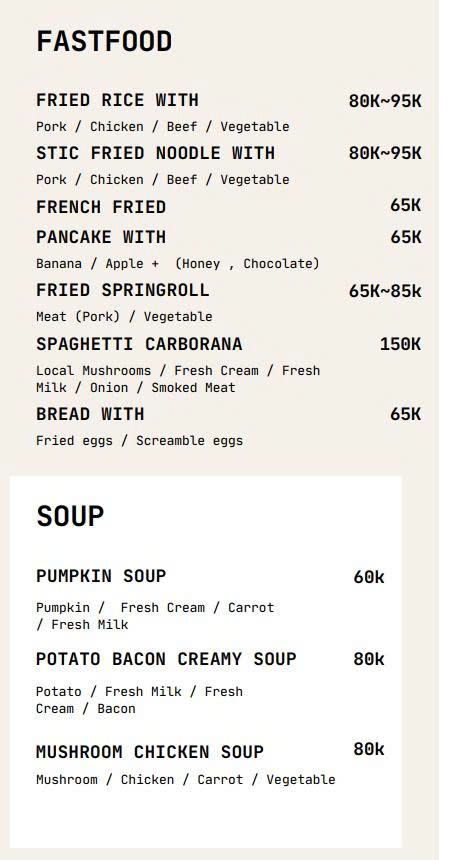Click the Springroll 65K~85k price
The image size is (449, 860).
(385, 291)
